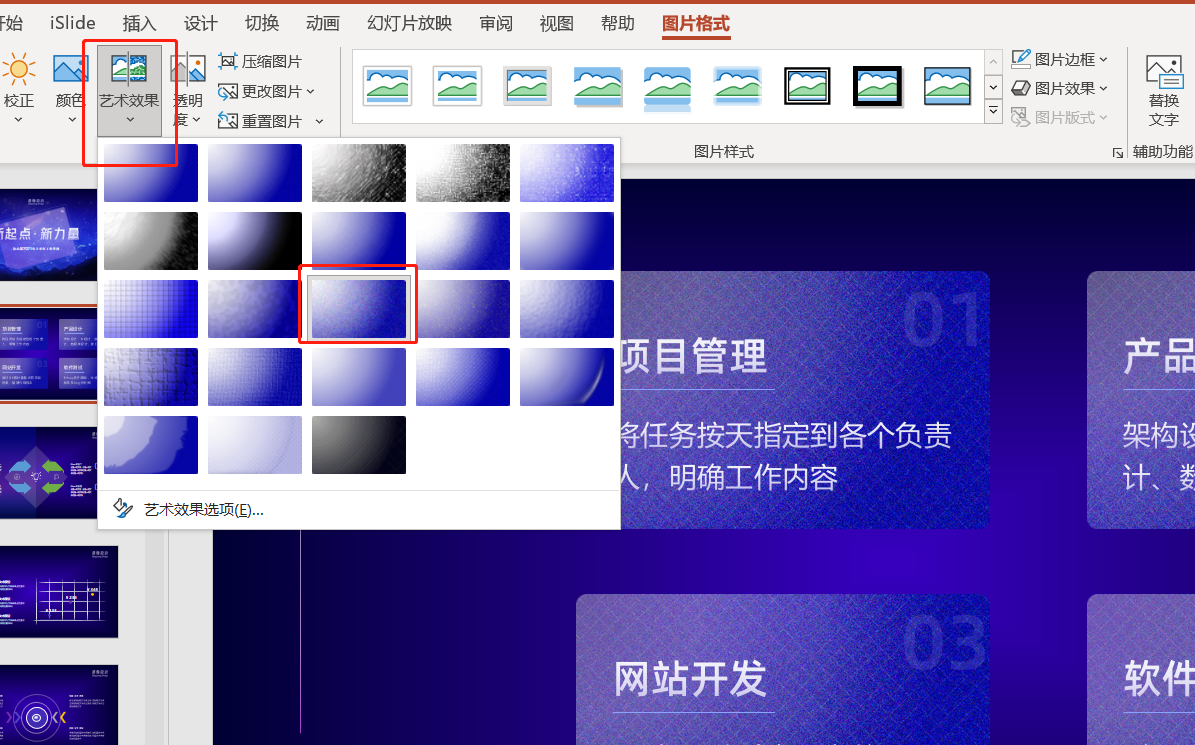The height and width of the screenshot is (745, 1195).
Task: Open the 颜色 color tool
Action: (x=69, y=88)
